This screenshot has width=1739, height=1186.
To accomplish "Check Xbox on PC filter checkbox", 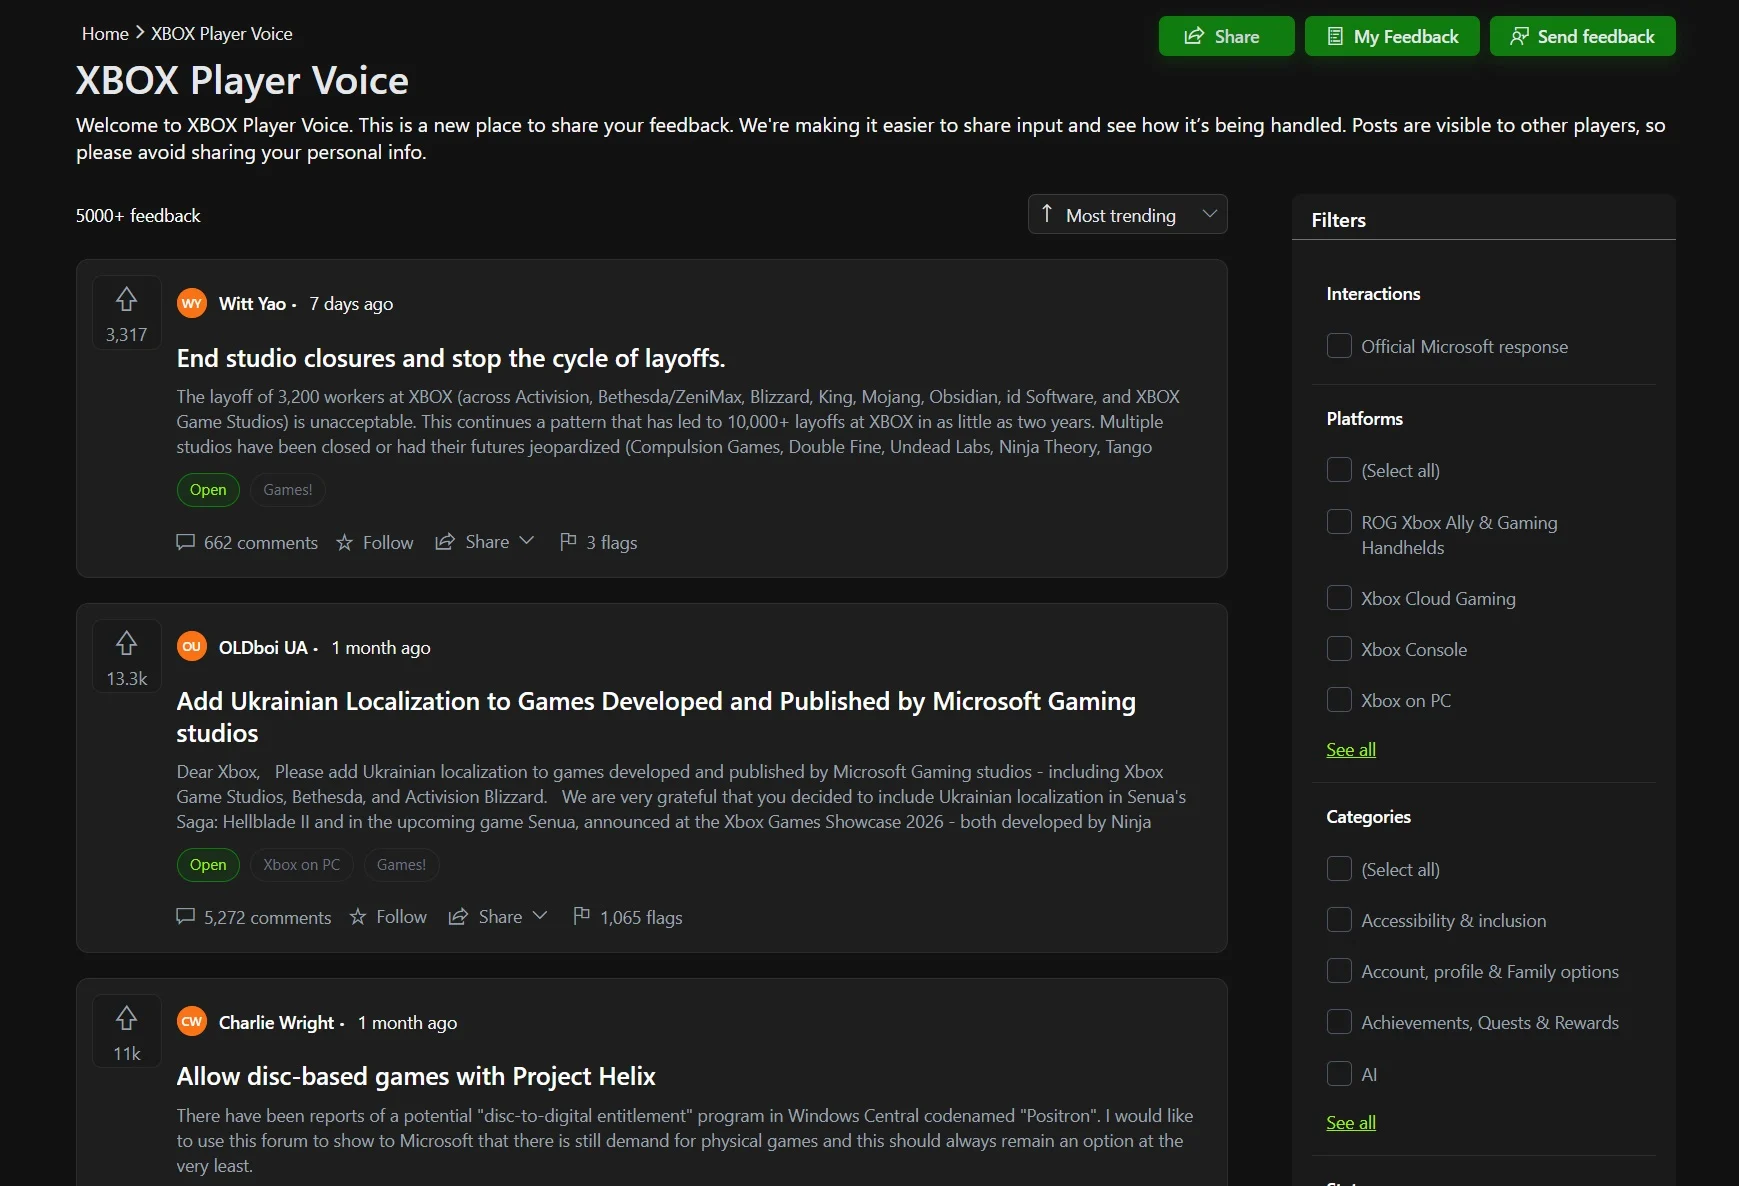I will [1339, 700].
